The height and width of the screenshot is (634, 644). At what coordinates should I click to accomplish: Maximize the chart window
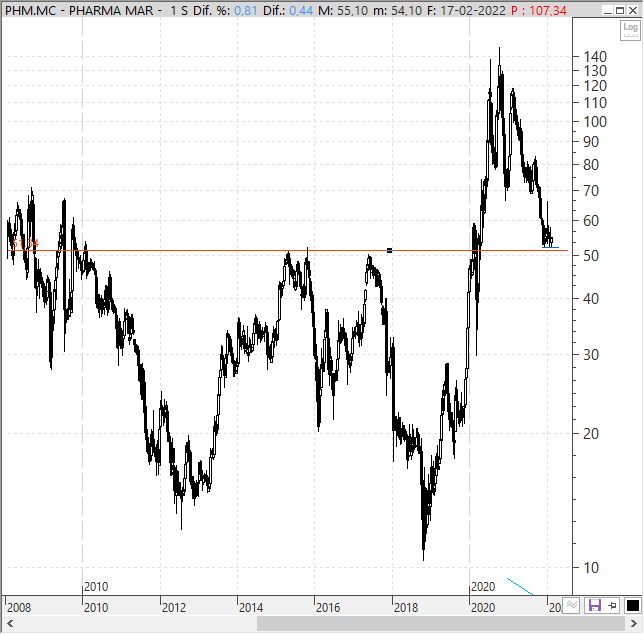tap(620, 10)
